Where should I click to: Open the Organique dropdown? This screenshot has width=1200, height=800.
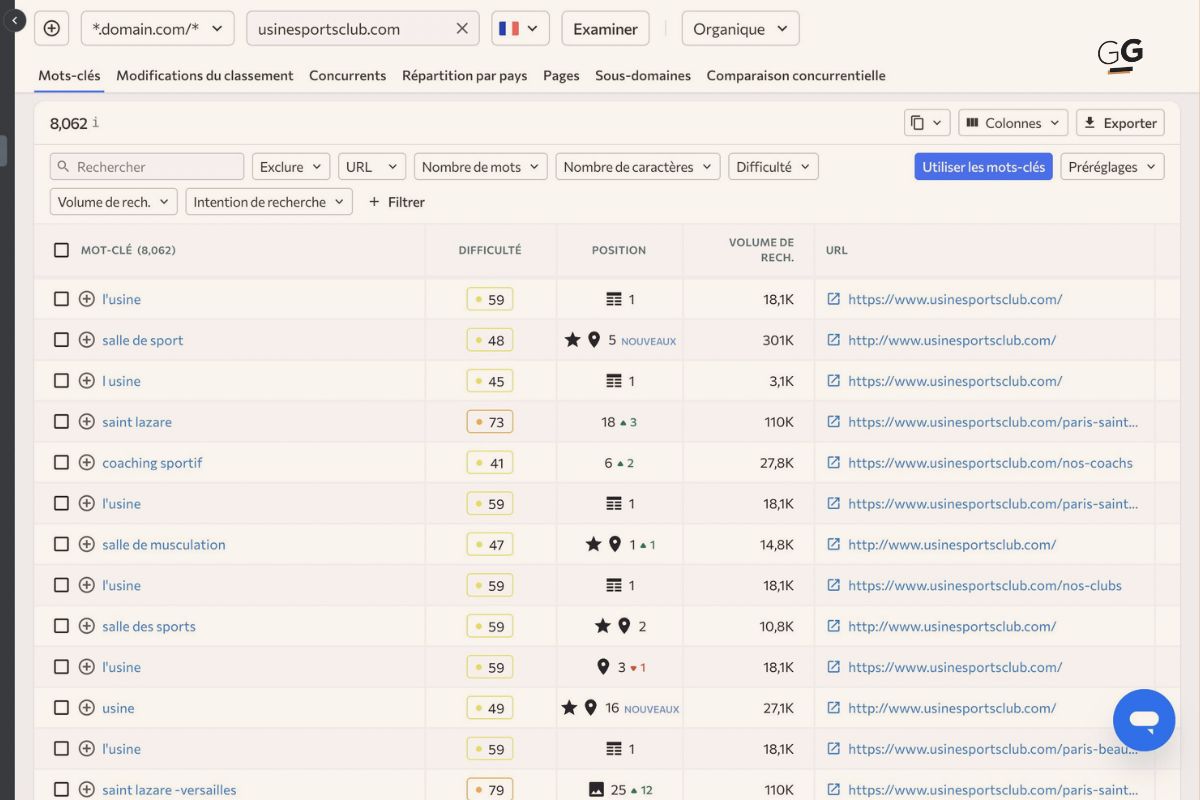click(740, 28)
